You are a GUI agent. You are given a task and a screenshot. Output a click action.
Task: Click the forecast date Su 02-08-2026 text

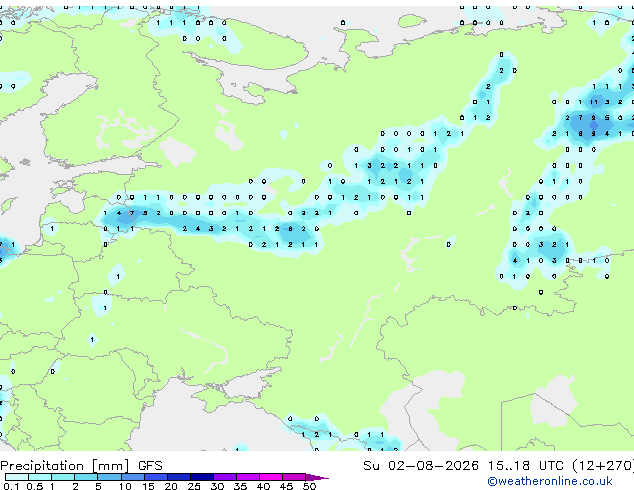pyautogui.click(x=421, y=466)
